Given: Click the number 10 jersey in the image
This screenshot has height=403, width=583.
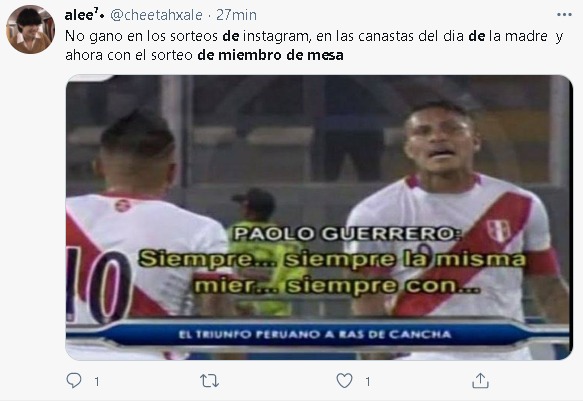Looking at the screenshot, I should pyautogui.click(x=99, y=284).
